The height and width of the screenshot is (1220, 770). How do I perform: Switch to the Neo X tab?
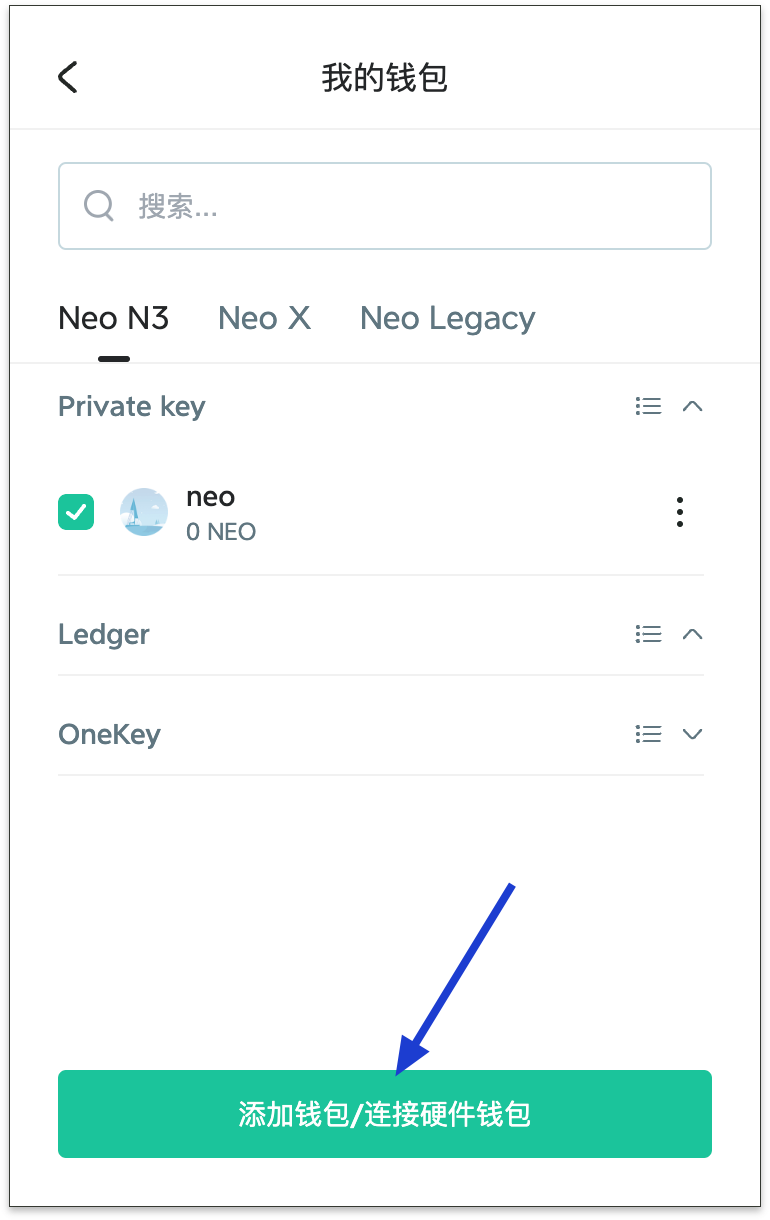click(264, 318)
